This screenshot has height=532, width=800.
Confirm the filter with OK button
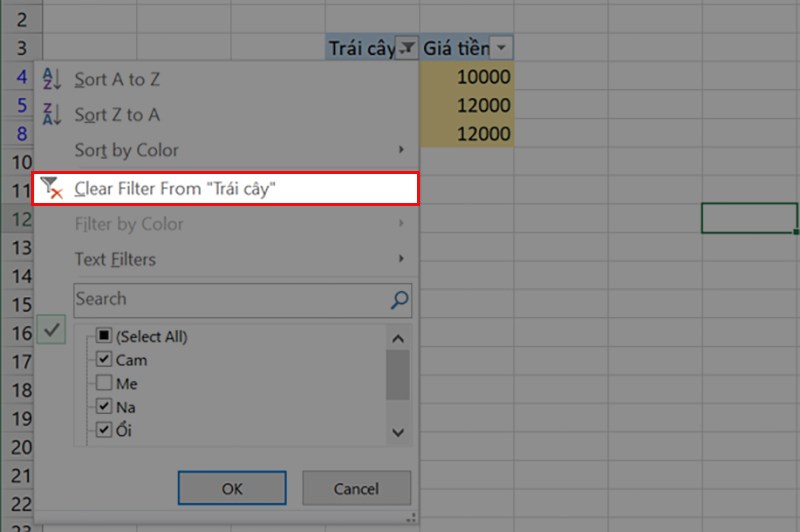(232, 488)
